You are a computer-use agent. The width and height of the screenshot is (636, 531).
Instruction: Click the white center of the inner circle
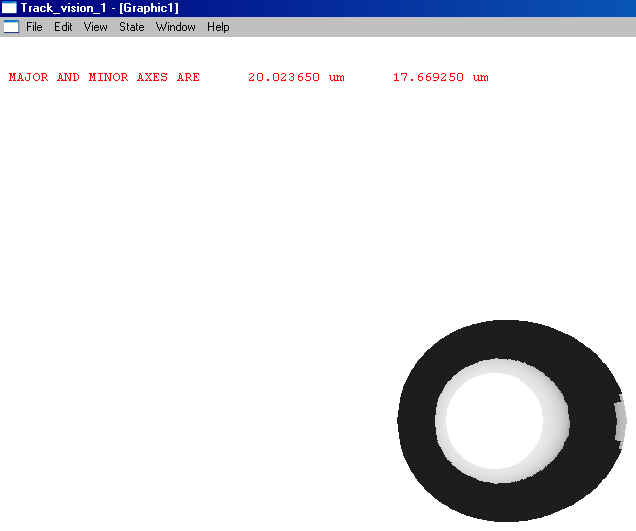pyautogui.click(x=493, y=425)
